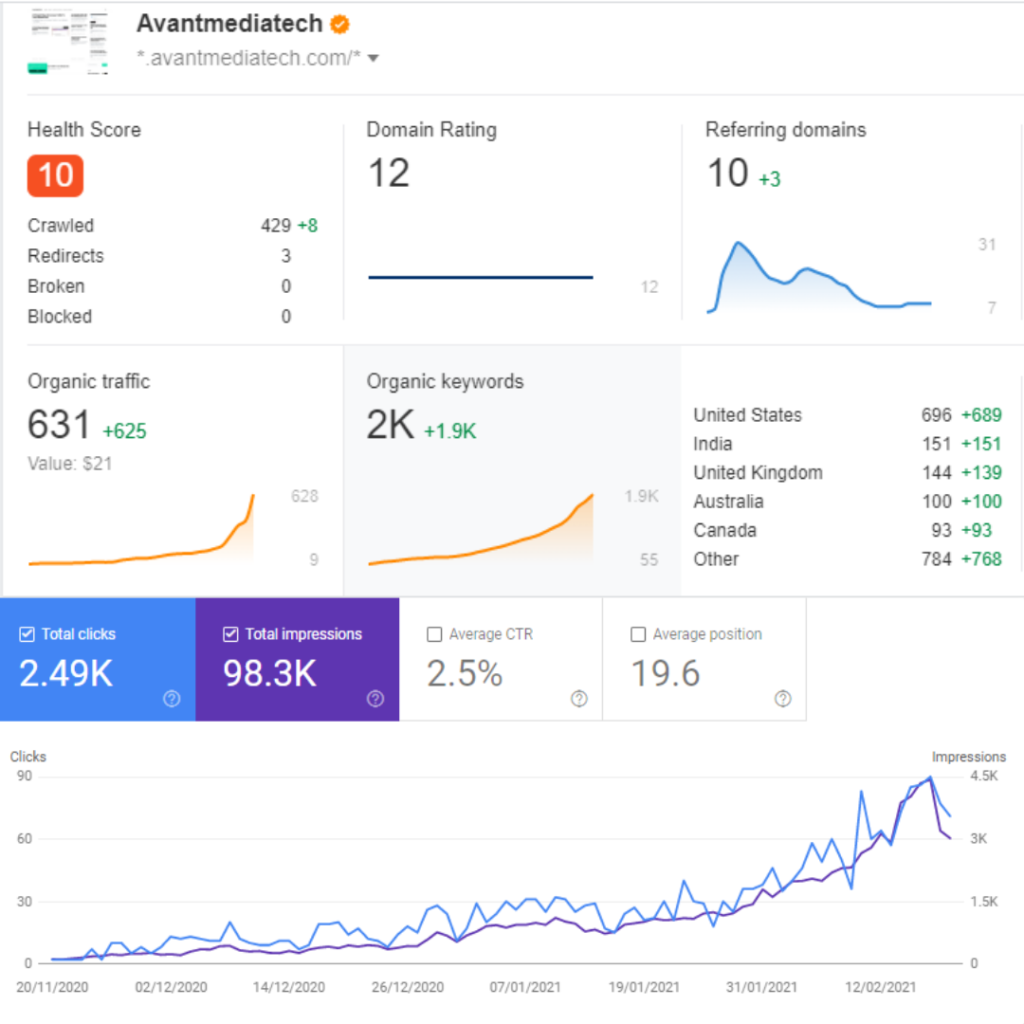Click the 98.3K total impressions value
This screenshot has height=1024, width=1024.
pyautogui.click(x=270, y=673)
